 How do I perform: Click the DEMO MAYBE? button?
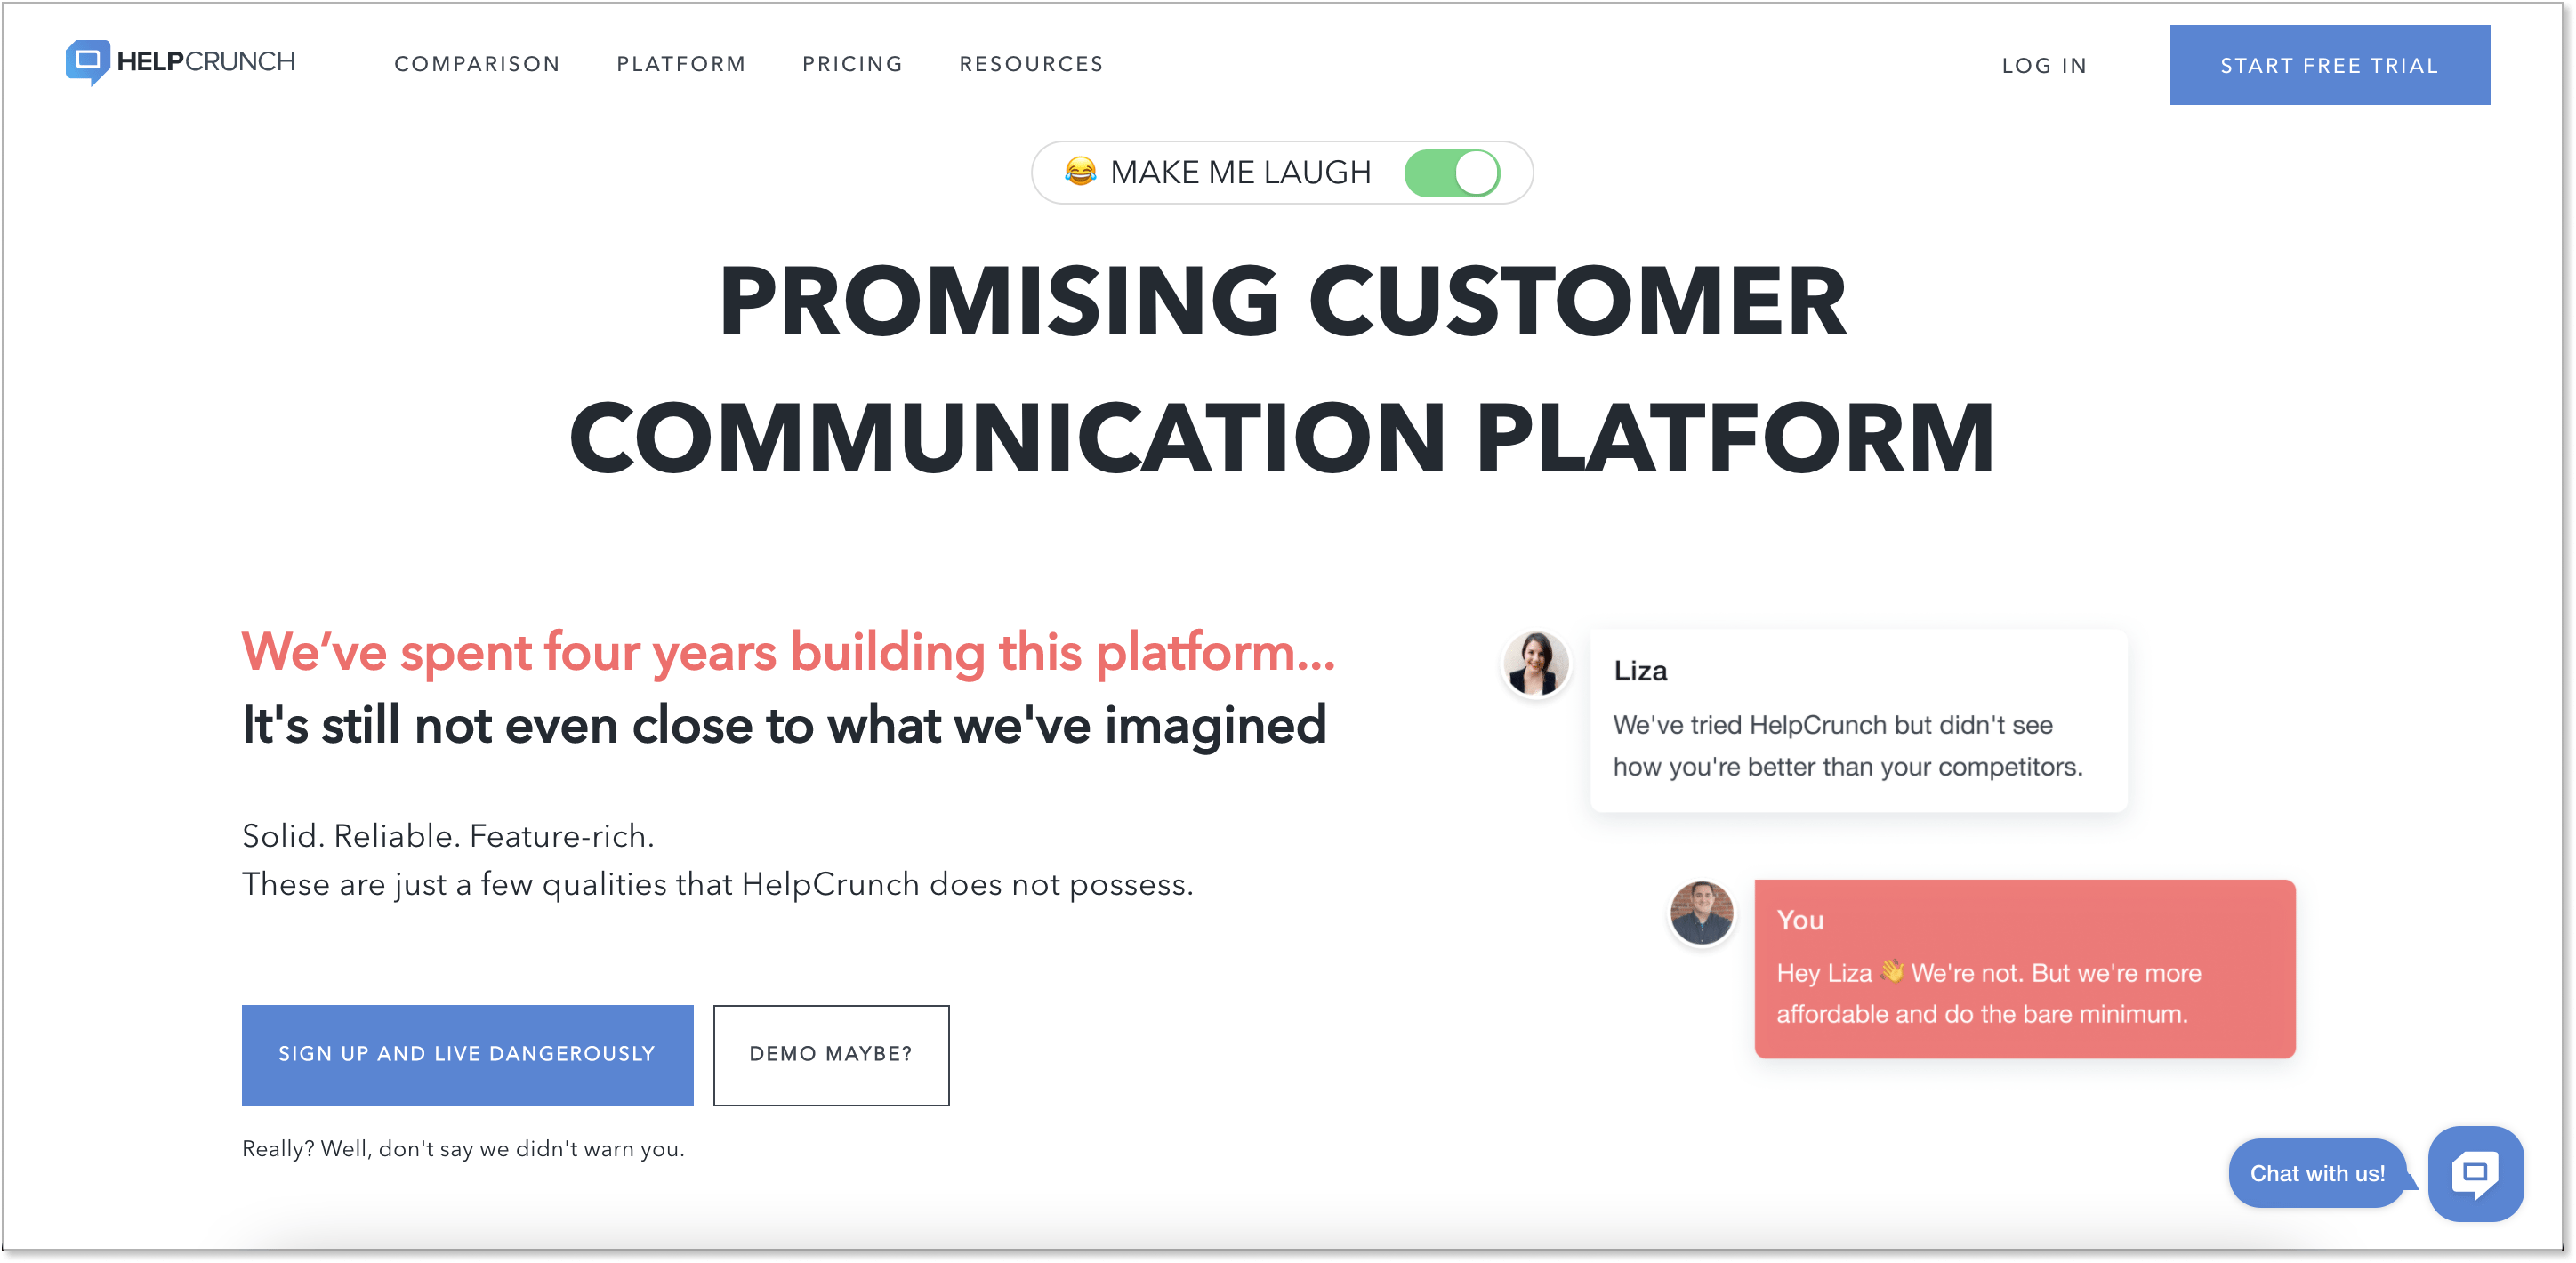pos(832,1053)
